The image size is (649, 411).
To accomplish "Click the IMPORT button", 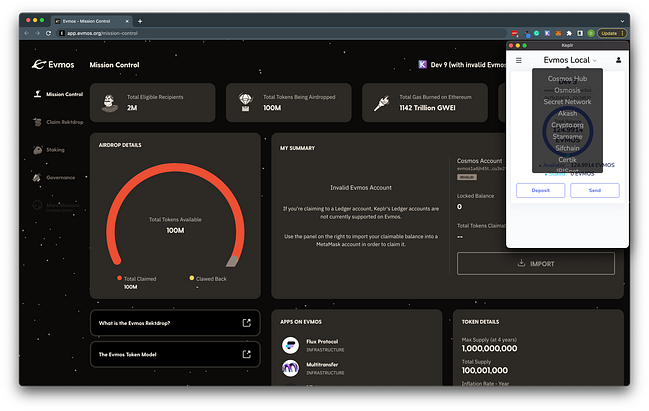I will point(536,264).
